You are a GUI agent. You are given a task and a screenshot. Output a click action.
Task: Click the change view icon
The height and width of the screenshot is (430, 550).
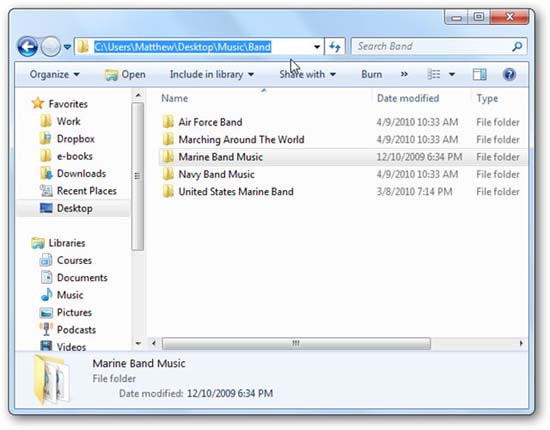click(434, 74)
